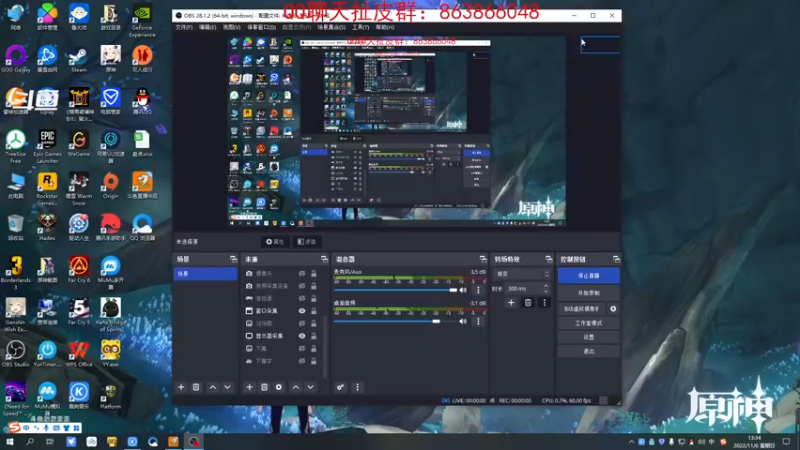Screen dimensions: 800x450
Task: Remove the transition with the trash icon
Action: point(528,303)
